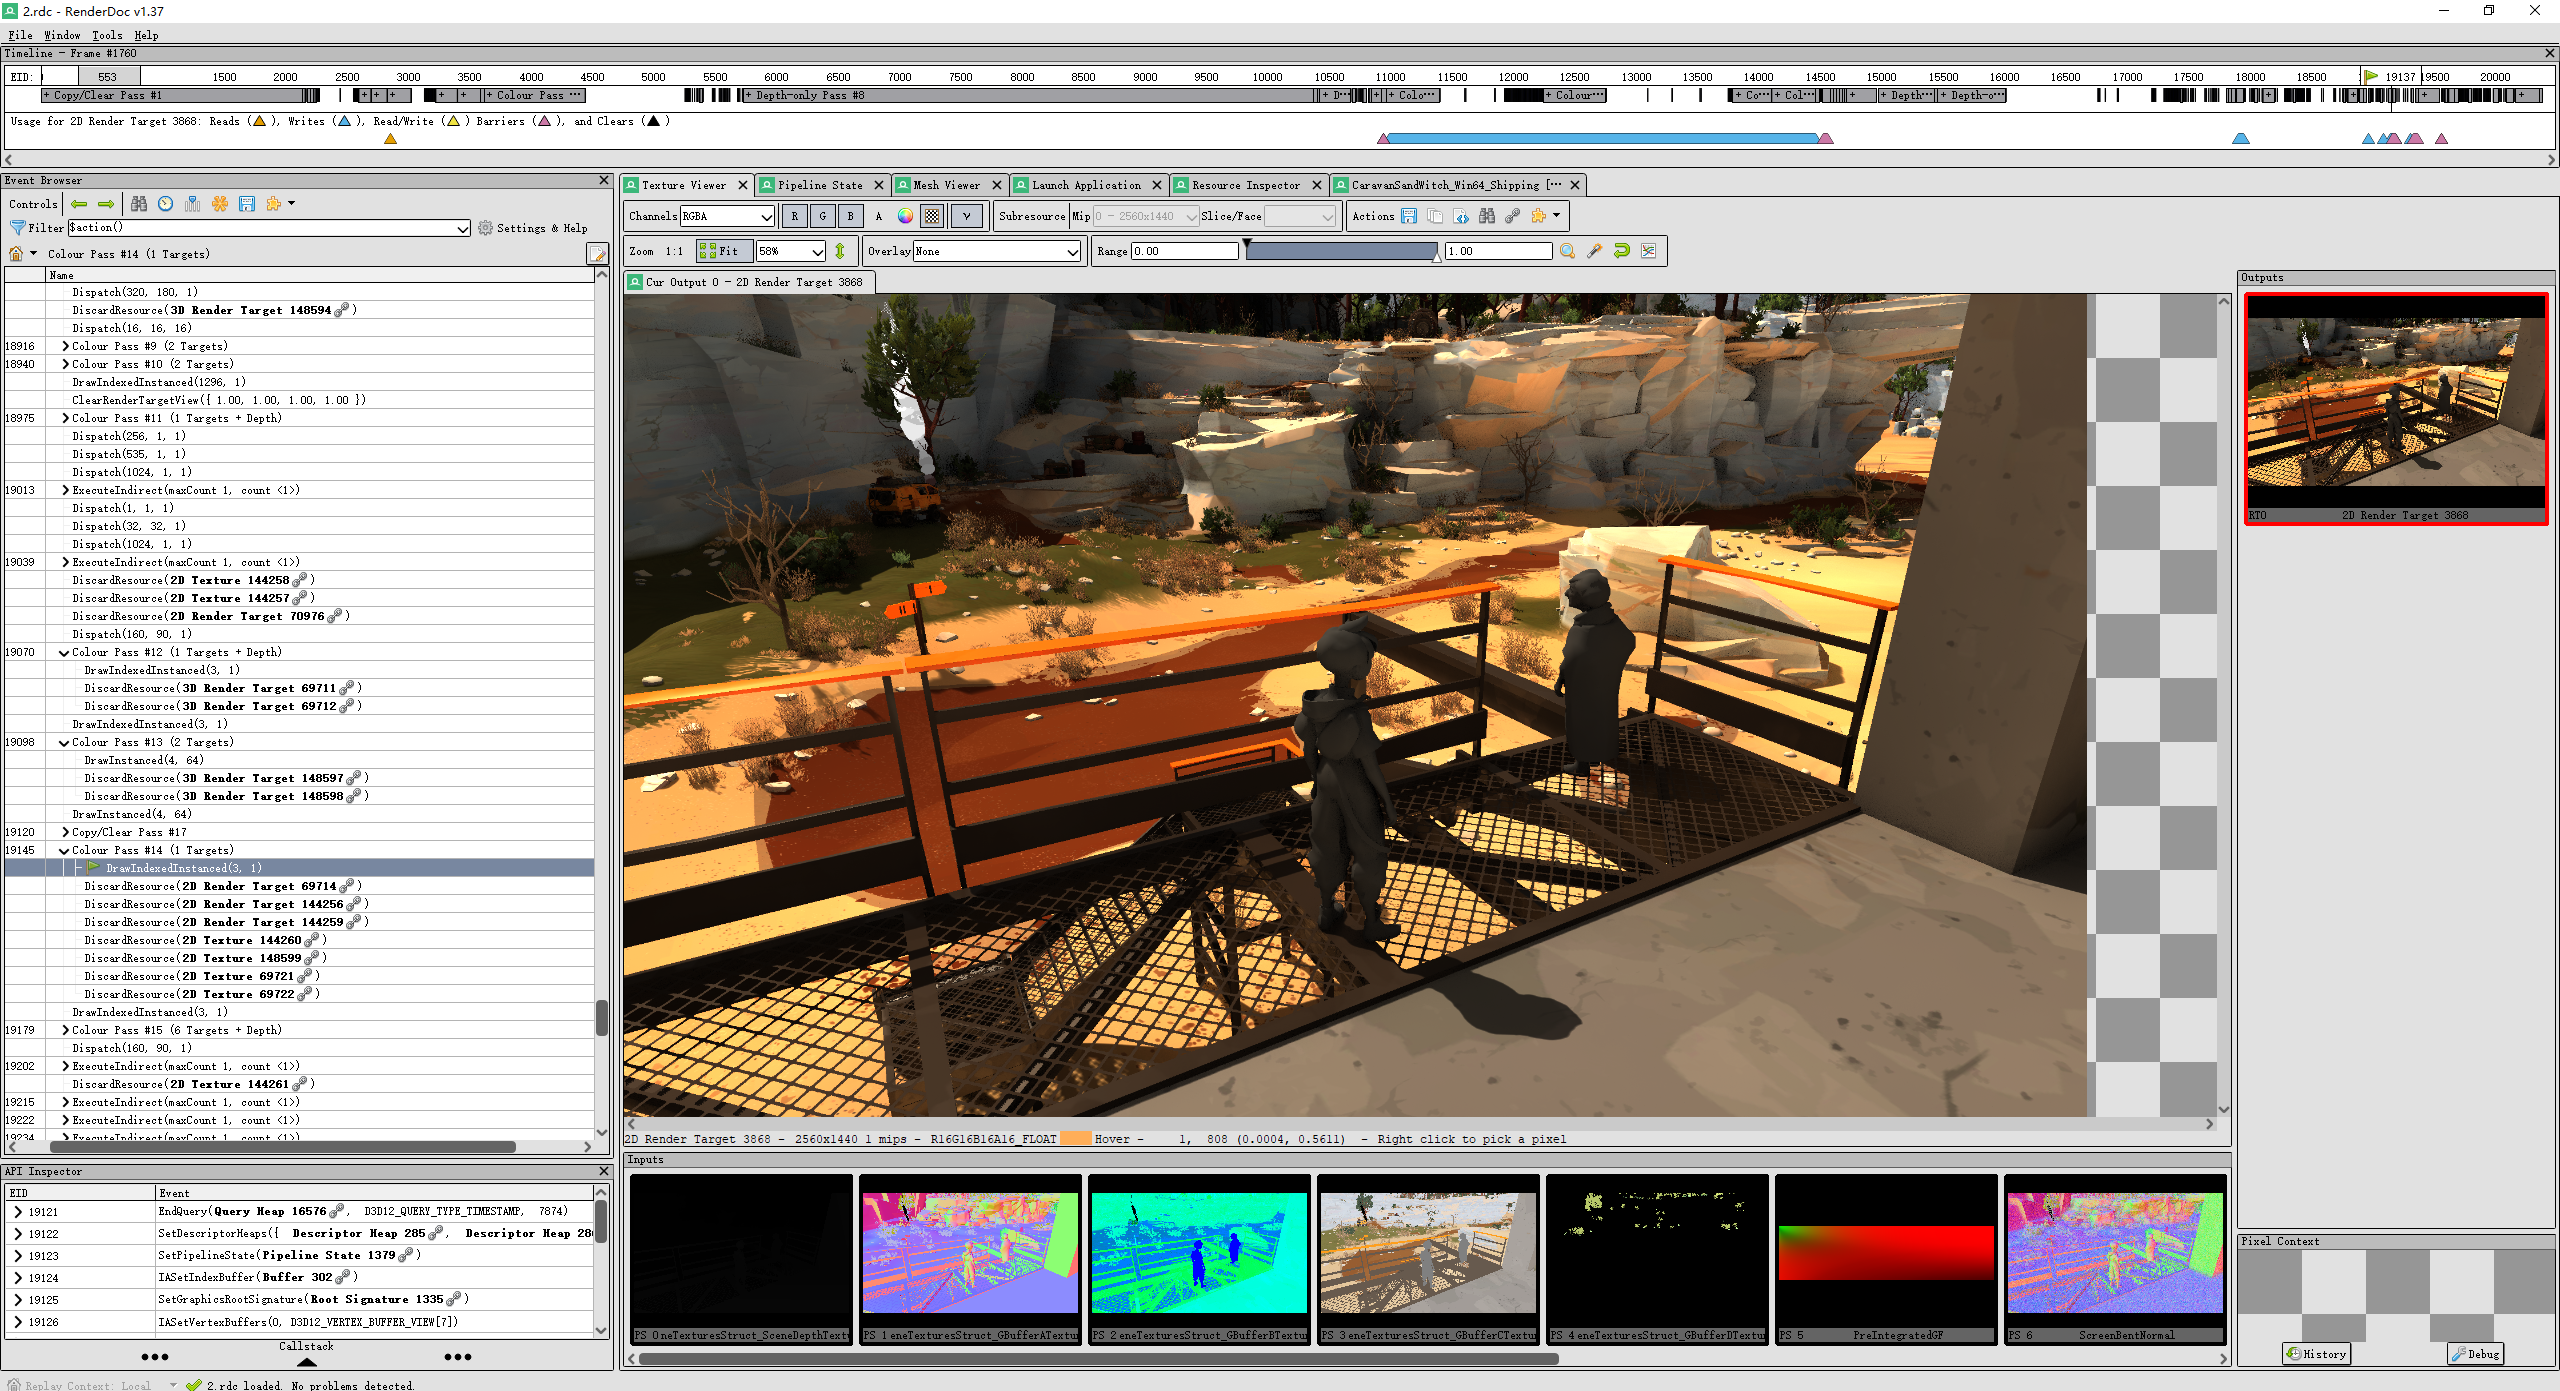Click the clock duration timing icon
The image size is (2560, 1391).
[x=166, y=204]
